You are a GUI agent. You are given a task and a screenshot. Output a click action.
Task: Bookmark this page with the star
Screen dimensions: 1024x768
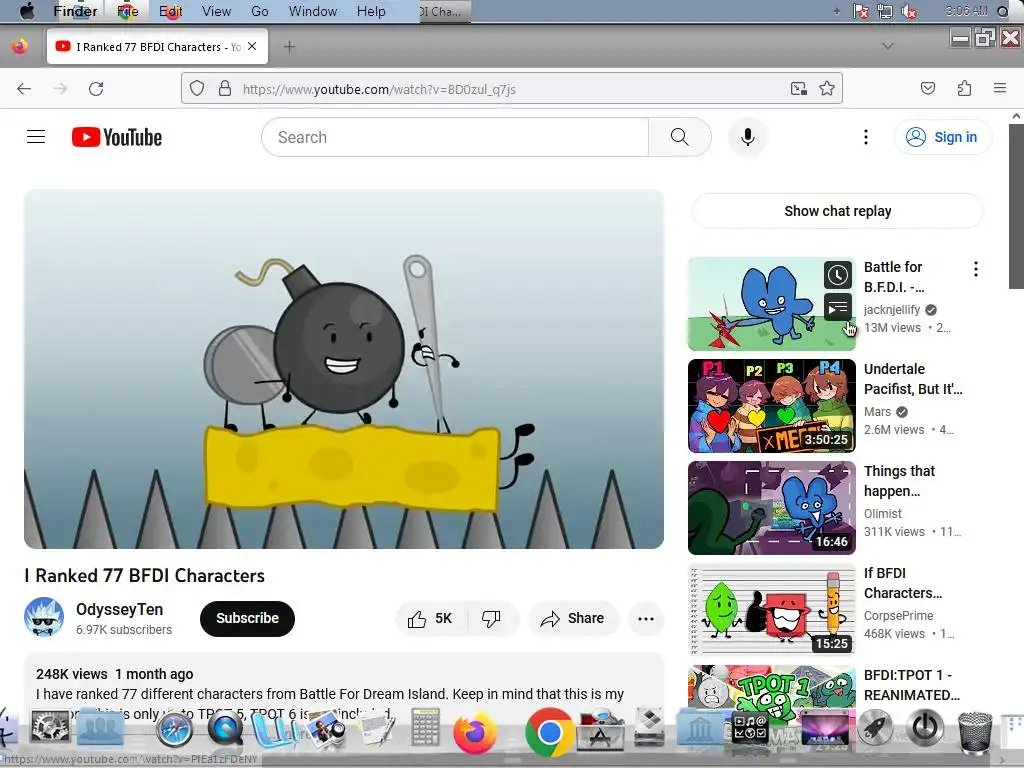point(827,88)
